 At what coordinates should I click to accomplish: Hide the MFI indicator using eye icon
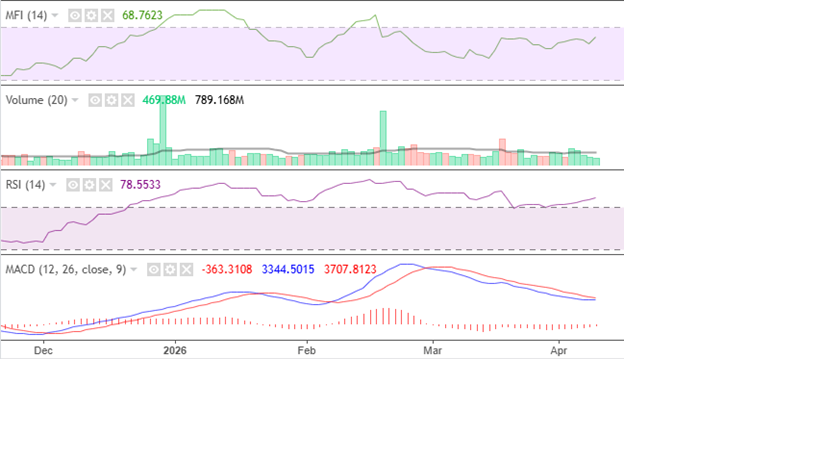pyautogui.click(x=75, y=16)
